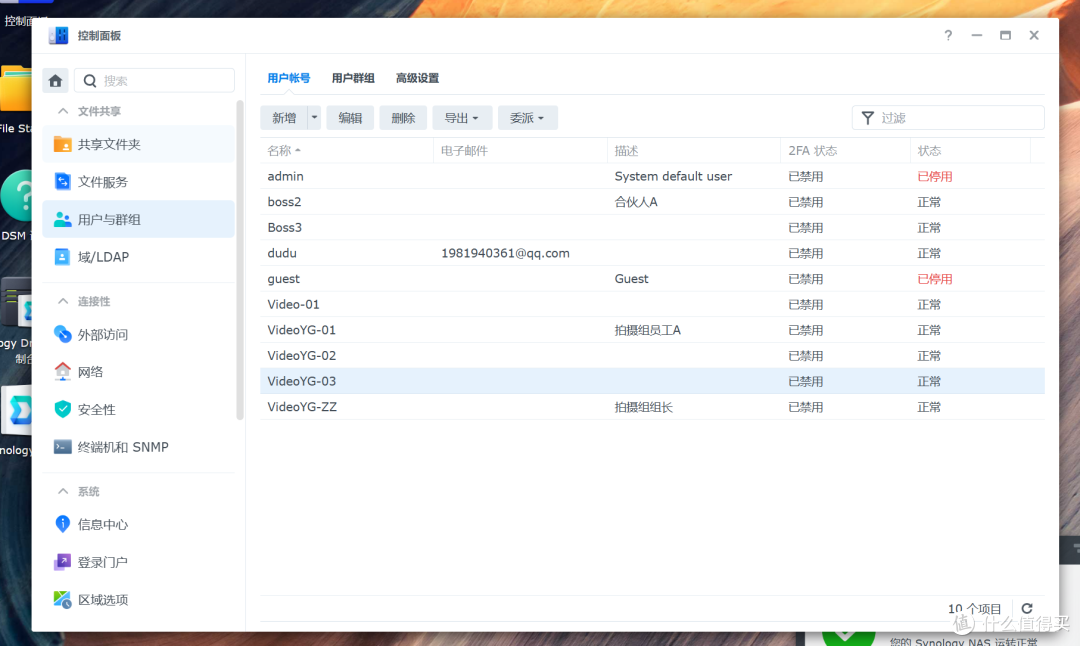Switch to 高级设置 tab
1080x646 pixels.
pyautogui.click(x=417, y=78)
